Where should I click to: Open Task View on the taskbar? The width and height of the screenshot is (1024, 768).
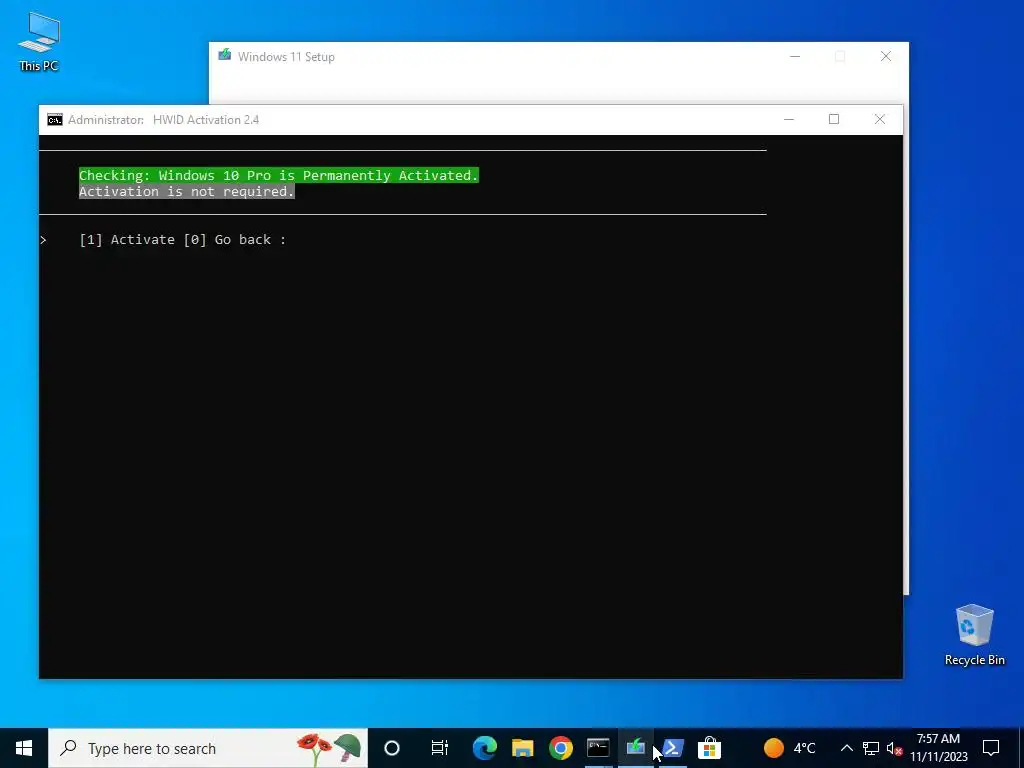(x=440, y=748)
